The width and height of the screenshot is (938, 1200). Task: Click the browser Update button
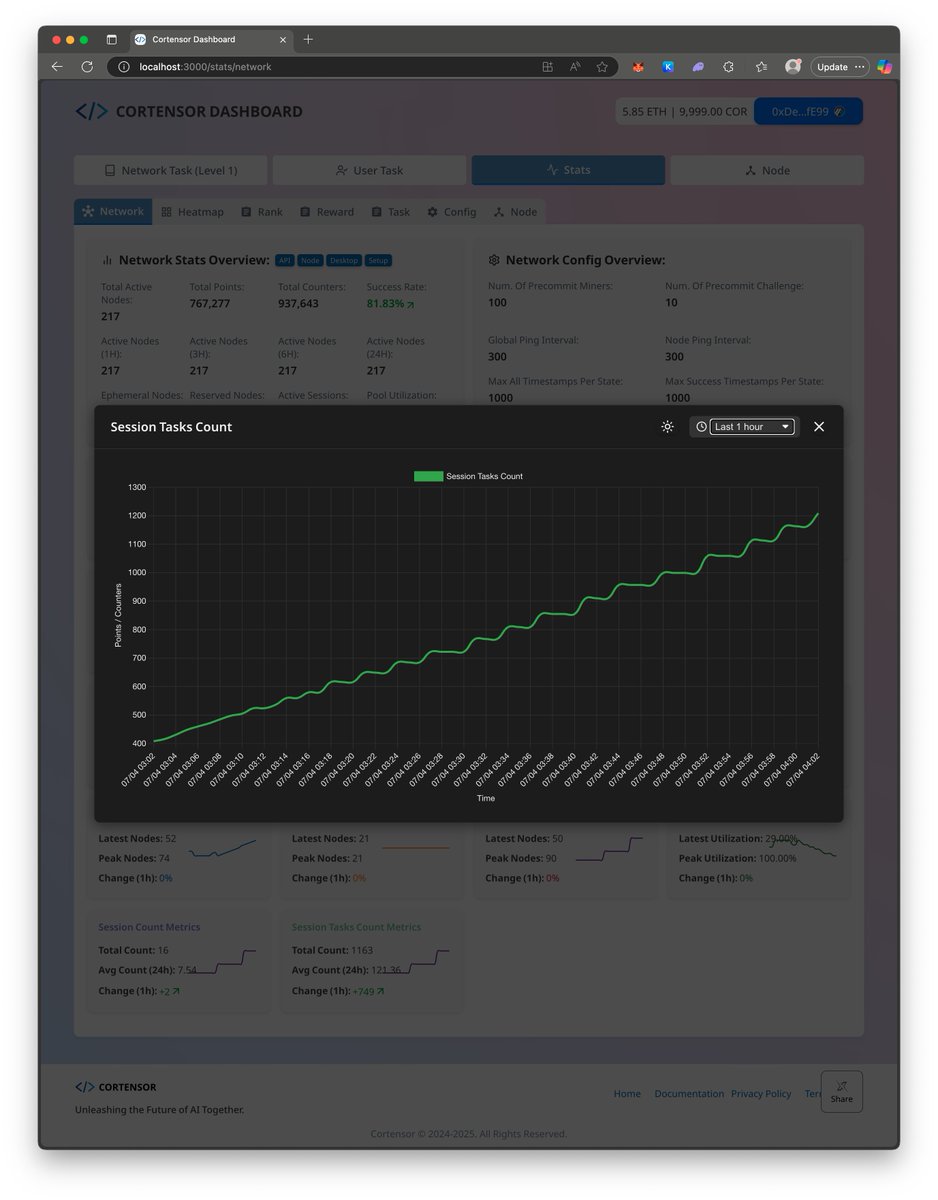[x=832, y=67]
